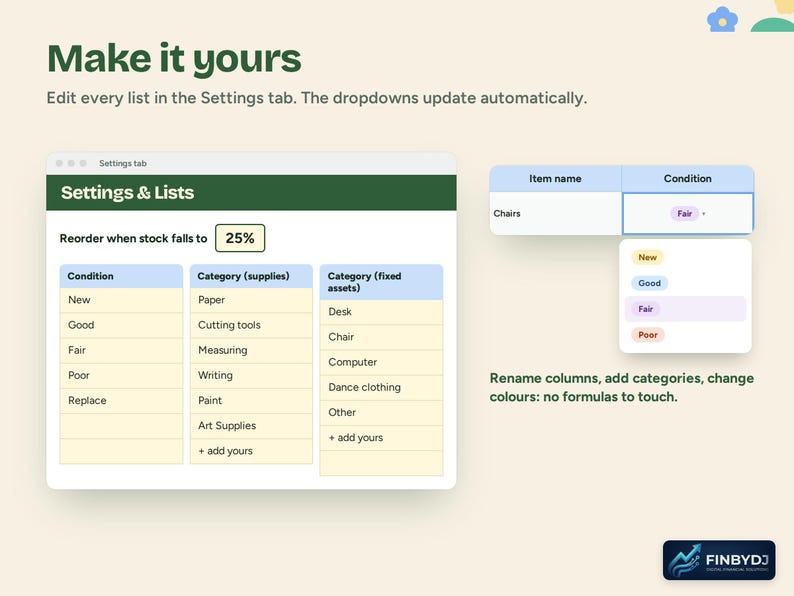This screenshot has width=794, height=596.
Task: Select the Cutting tools cell
Action: 251,325
